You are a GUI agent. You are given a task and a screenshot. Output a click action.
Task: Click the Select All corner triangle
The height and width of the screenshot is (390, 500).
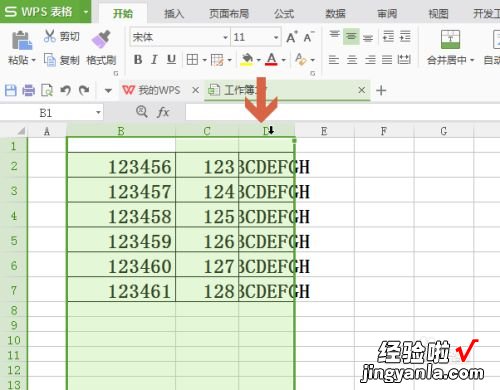[21, 131]
